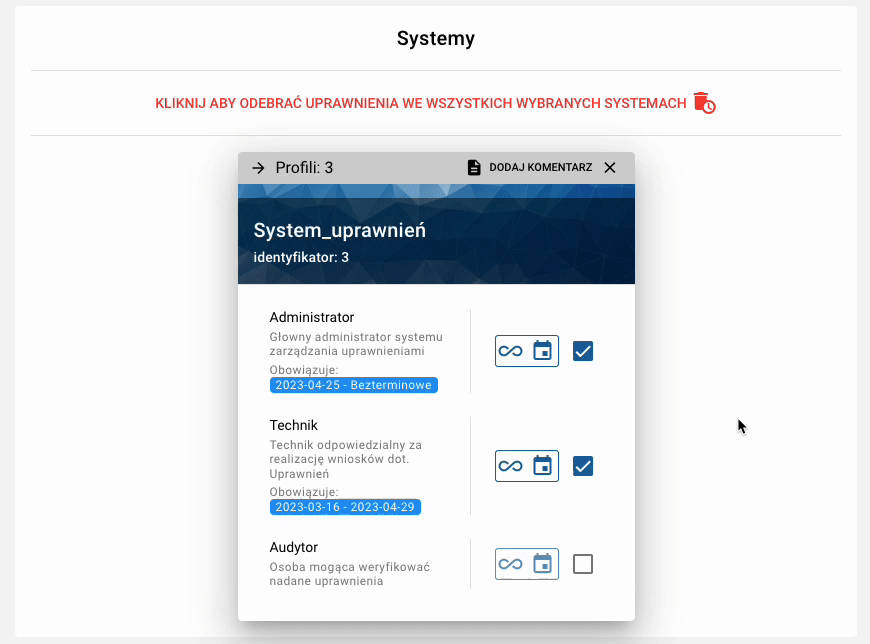Click the calendar icon for Administrator
This screenshot has height=644, width=870.
[x=543, y=351]
